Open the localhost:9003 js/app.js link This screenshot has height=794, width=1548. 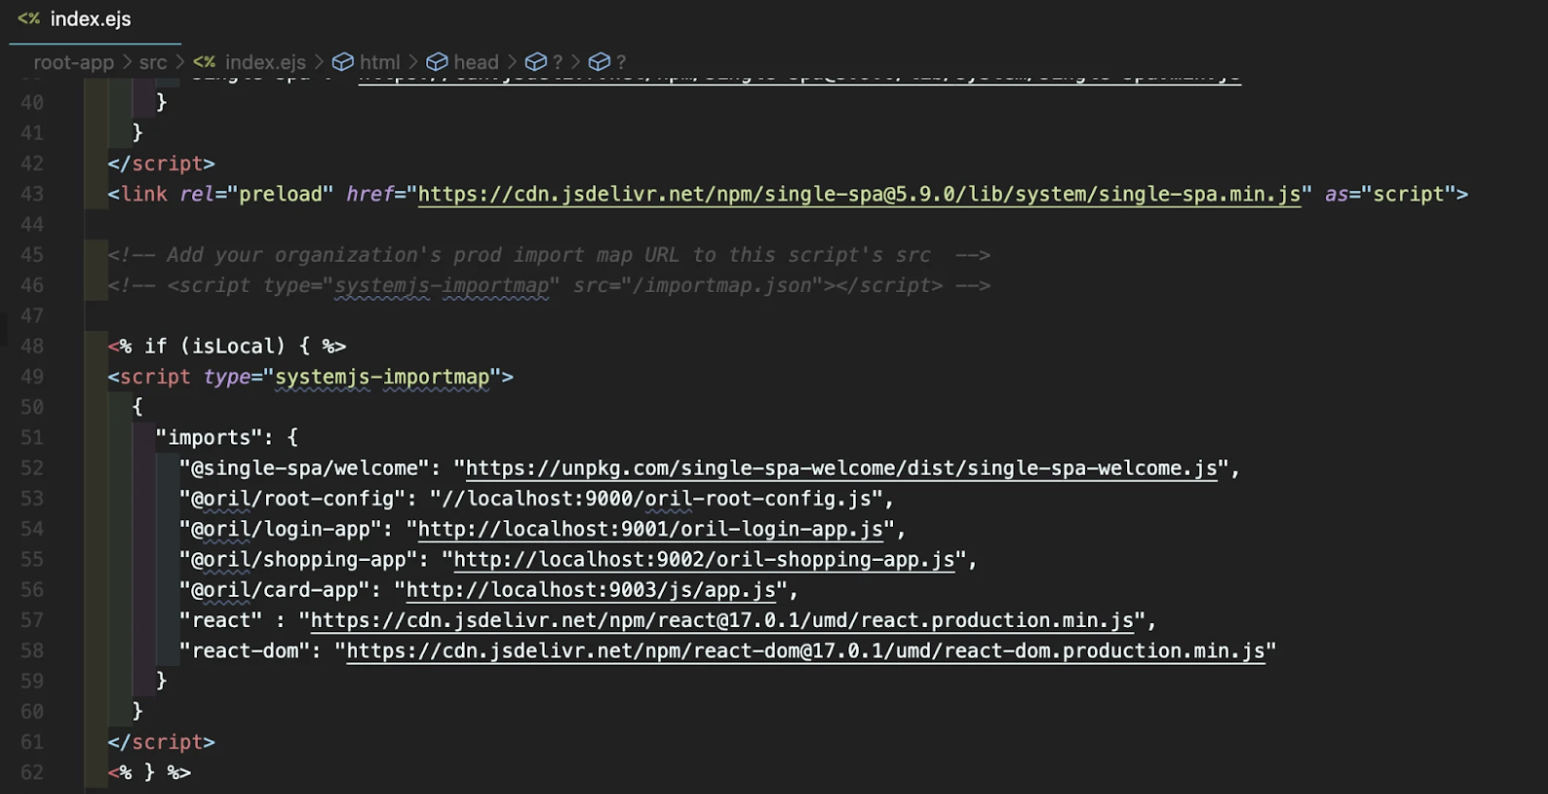point(590,590)
